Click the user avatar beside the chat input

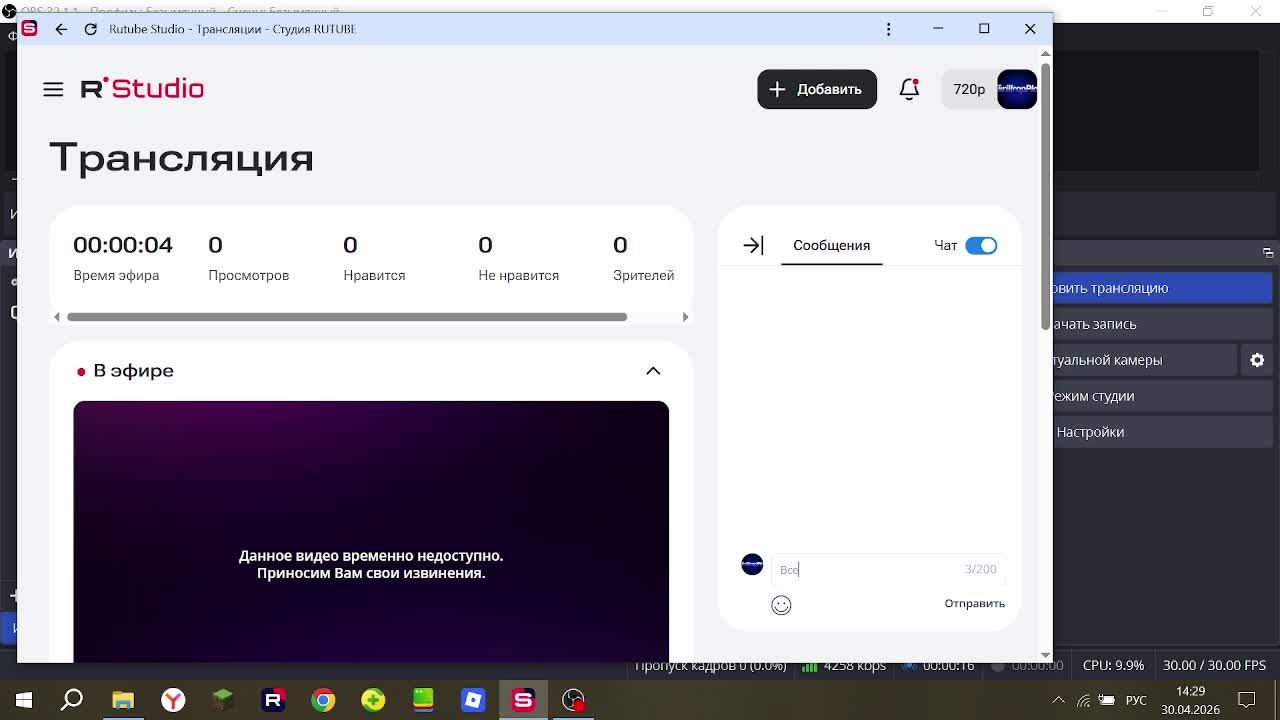(x=752, y=564)
